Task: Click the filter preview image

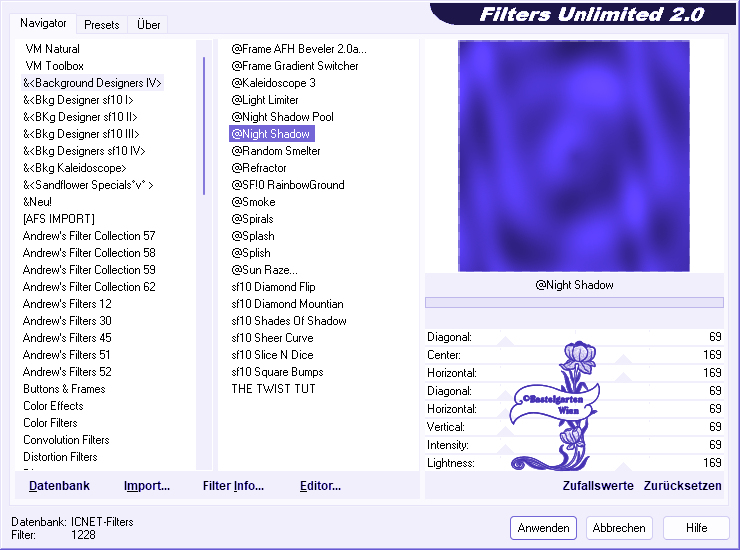Action: [574, 156]
